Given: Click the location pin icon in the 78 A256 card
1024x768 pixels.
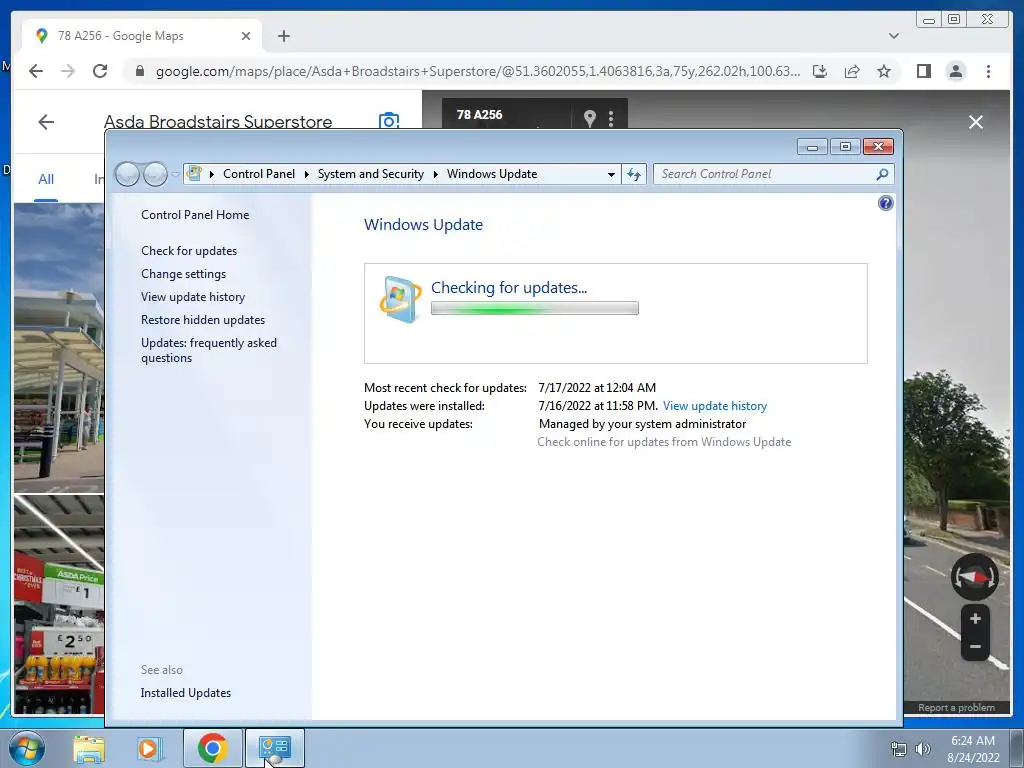Looking at the screenshot, I should [x=590, y=118].
